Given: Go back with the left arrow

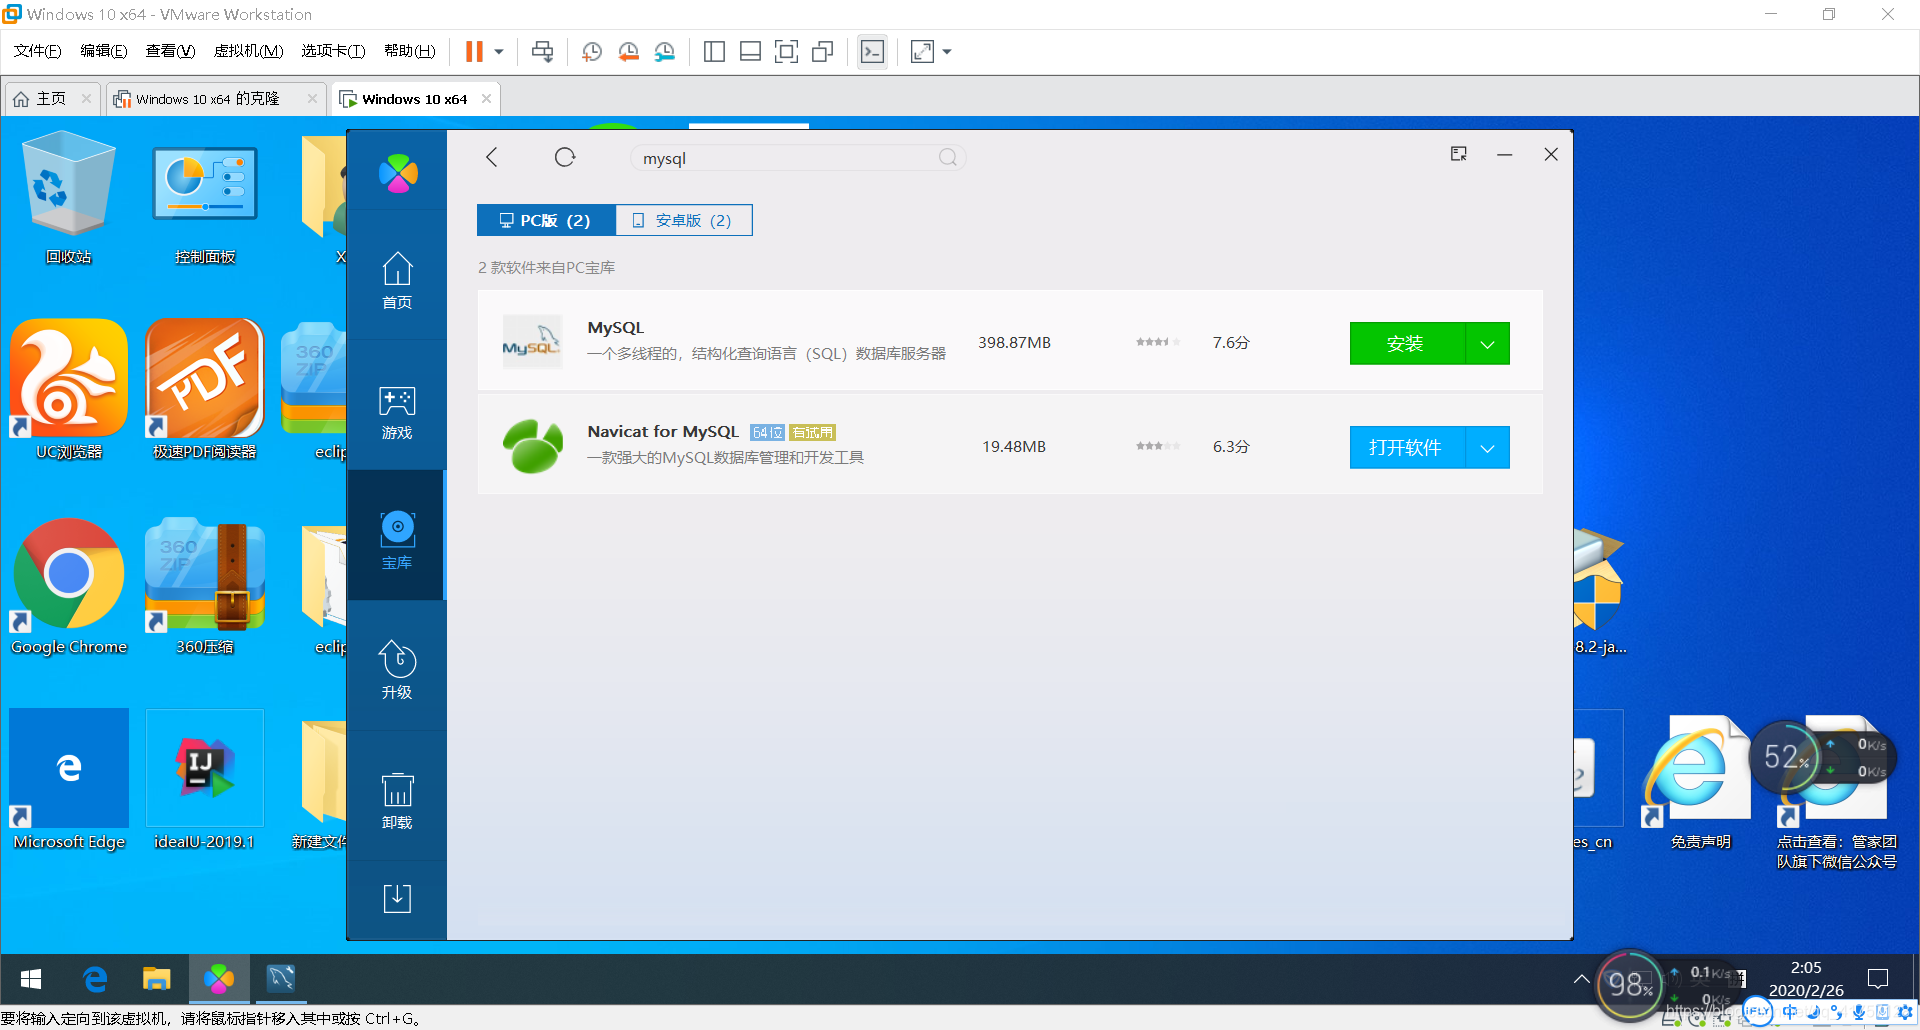Looking at the screenshot, I should (491, 157).
